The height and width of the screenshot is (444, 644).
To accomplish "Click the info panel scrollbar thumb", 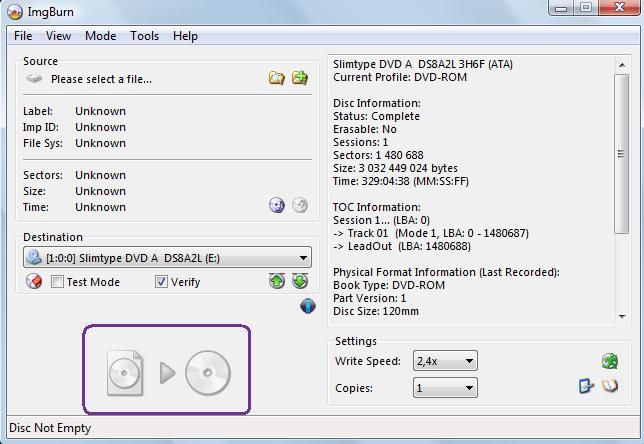I will click(622, 154).
